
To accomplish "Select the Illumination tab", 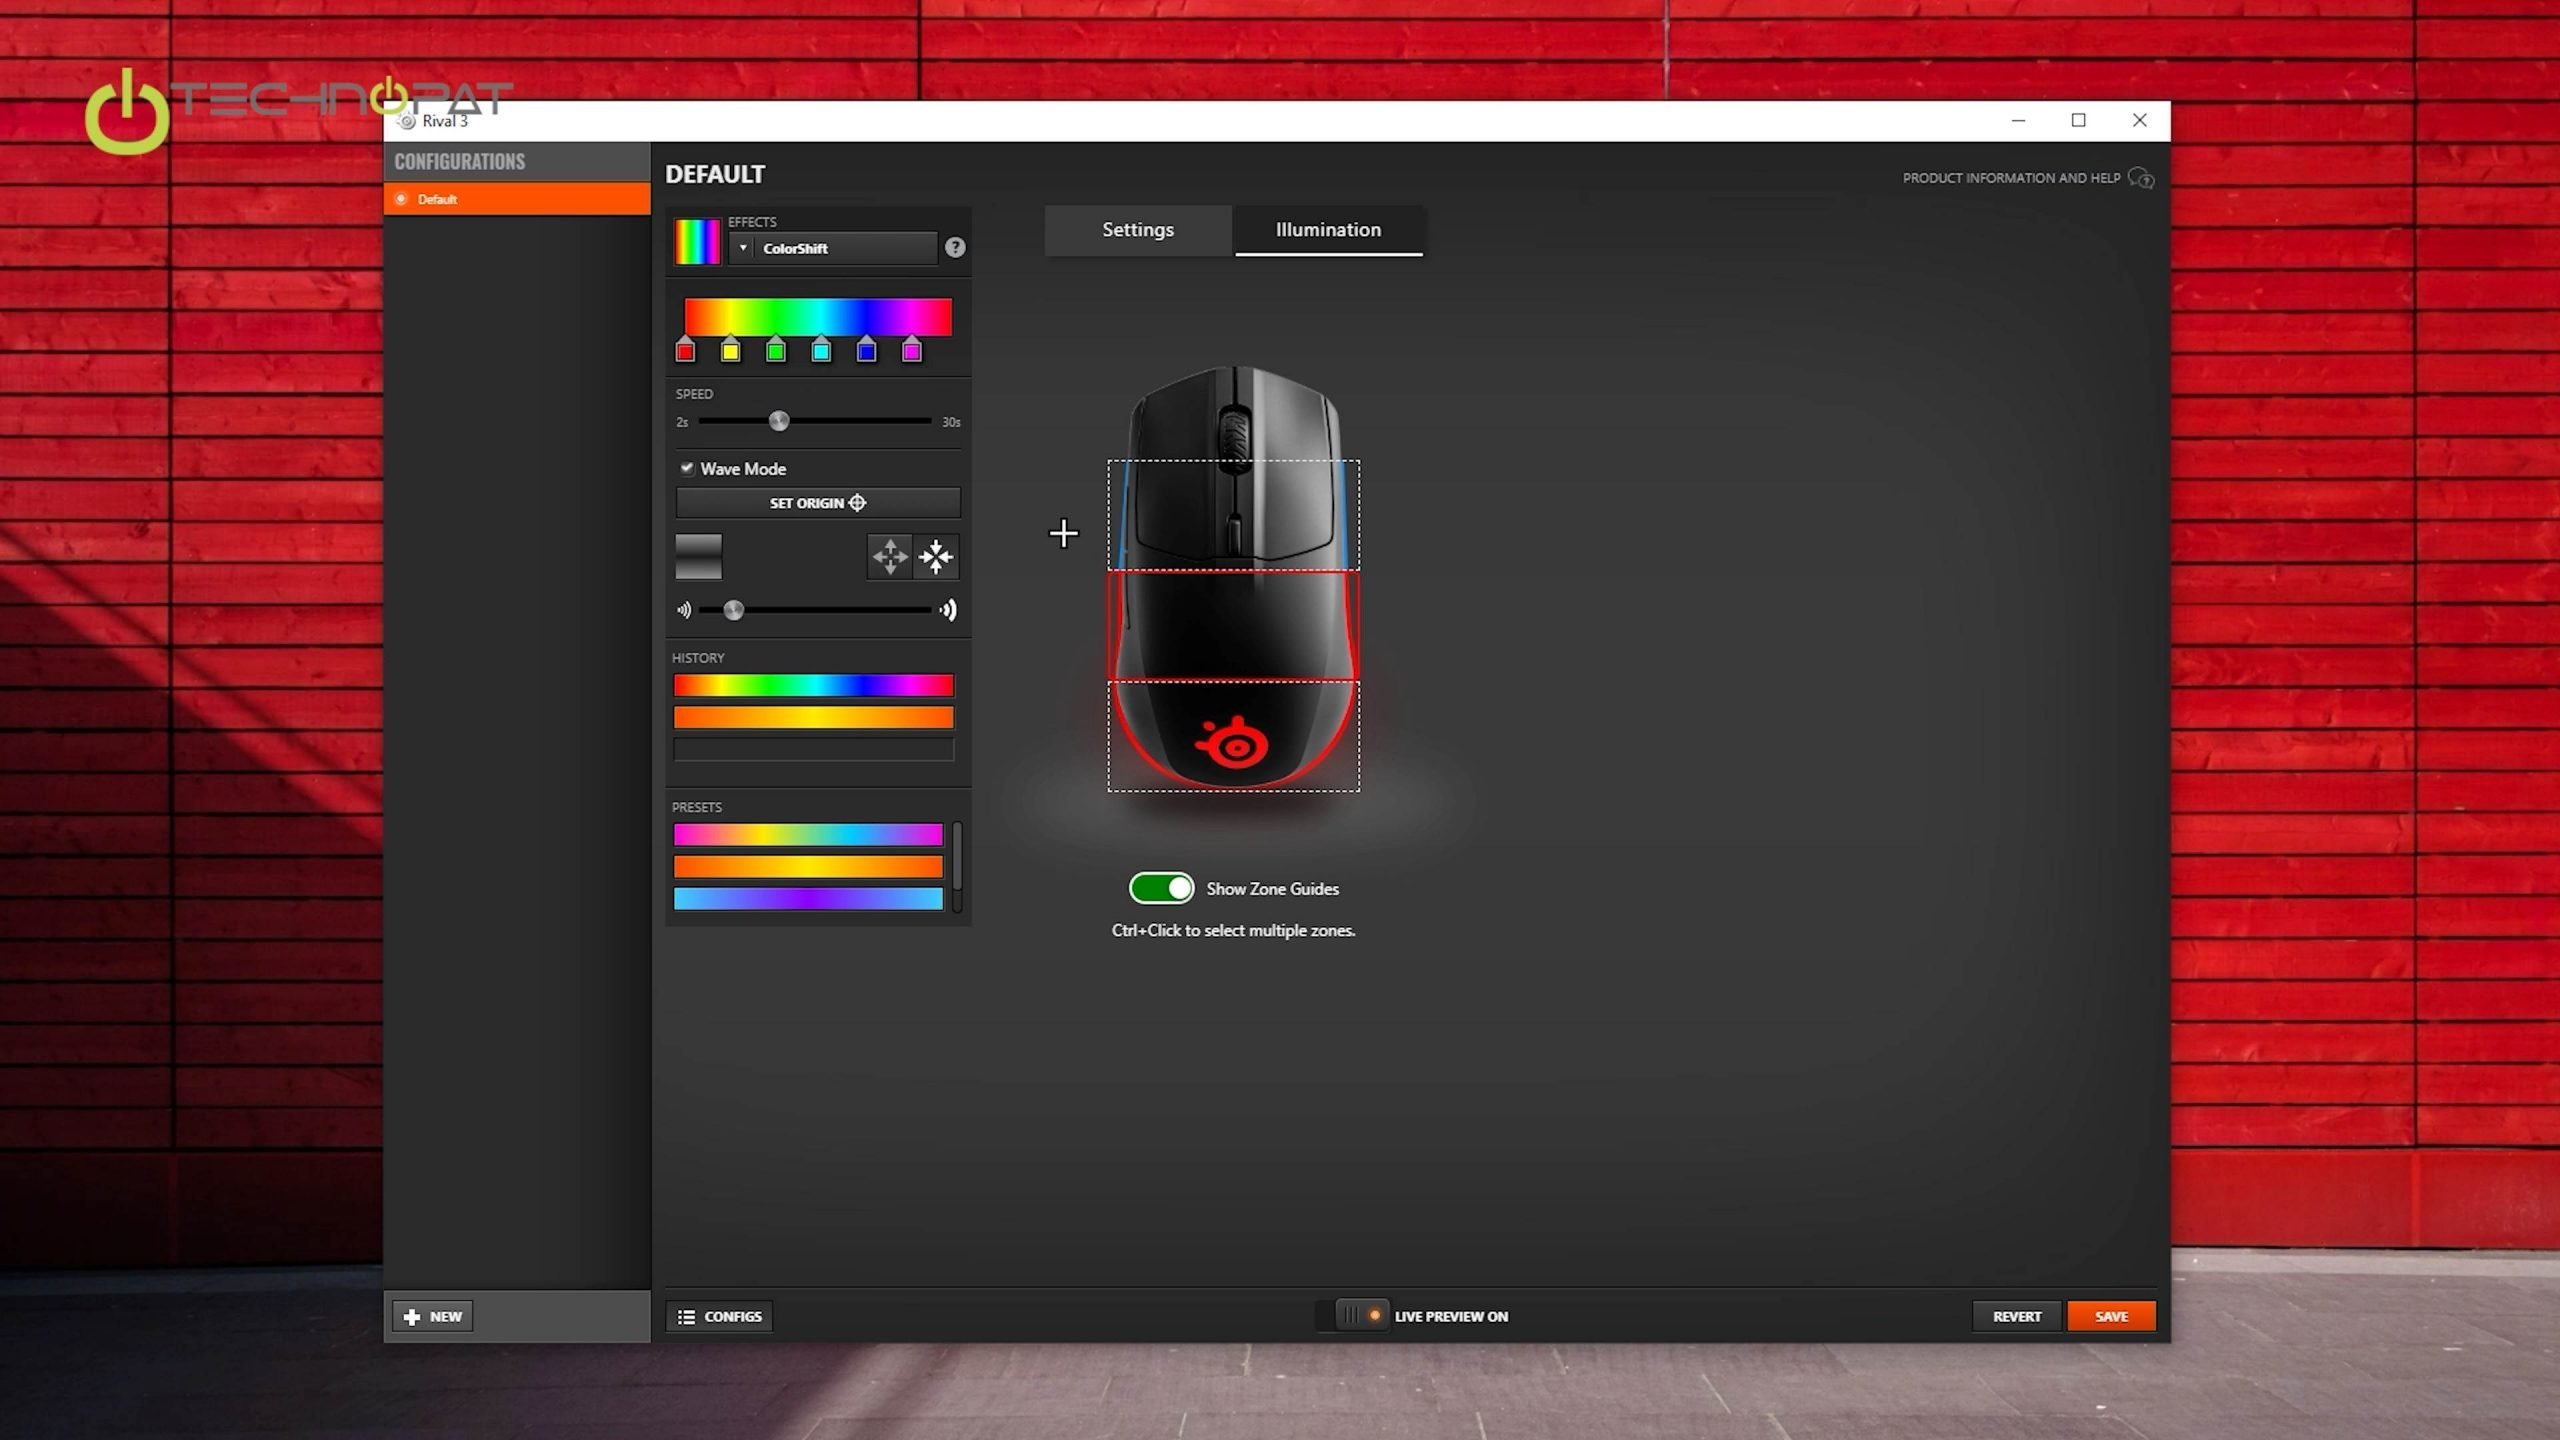I will (1328, 230).
